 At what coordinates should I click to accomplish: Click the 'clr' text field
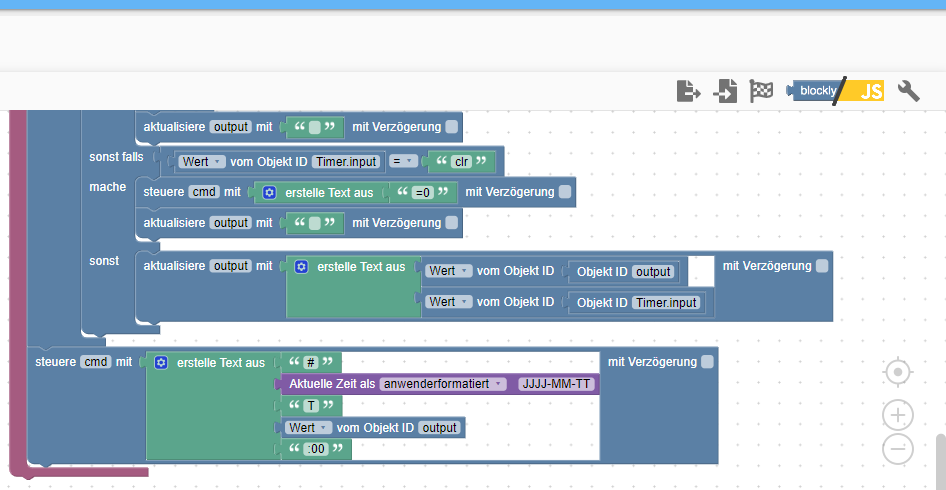coord(462,161)
